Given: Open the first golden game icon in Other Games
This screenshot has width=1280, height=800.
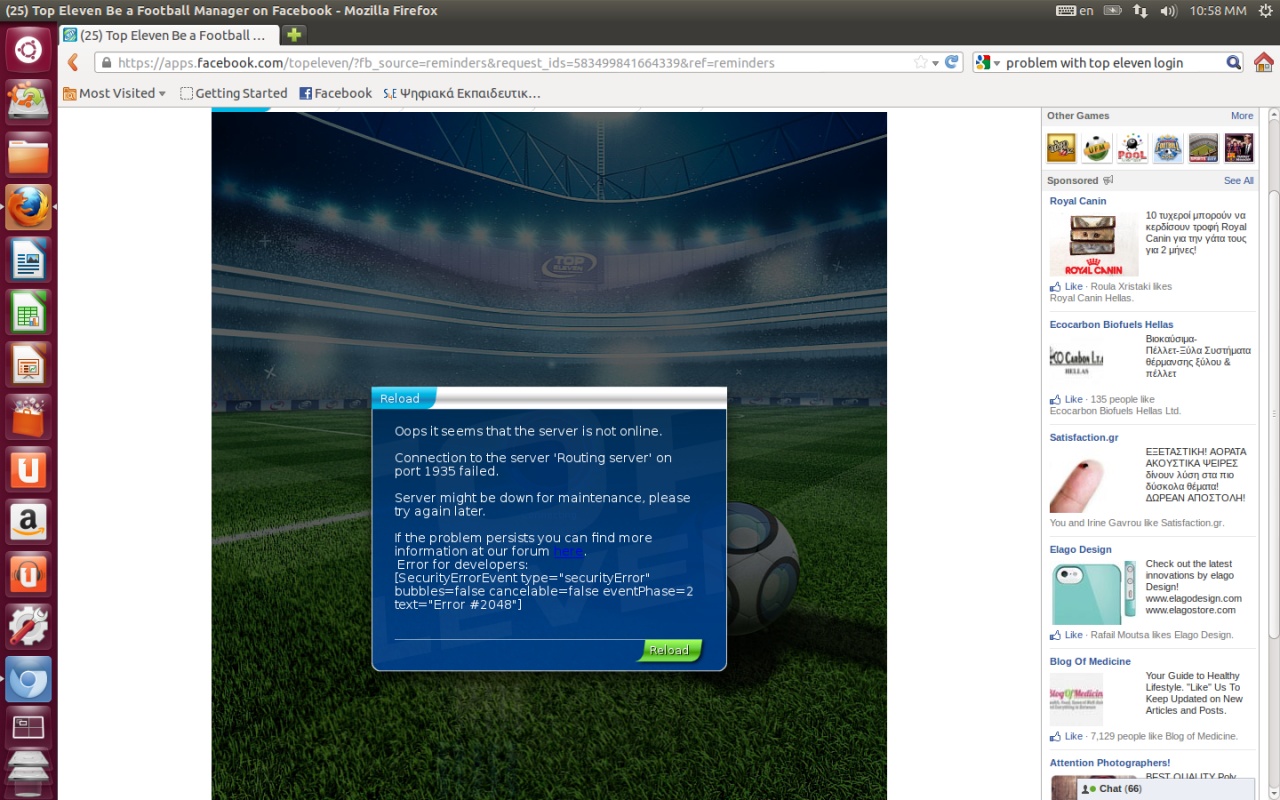Looking at the screenshot, I should [1061, 148].
